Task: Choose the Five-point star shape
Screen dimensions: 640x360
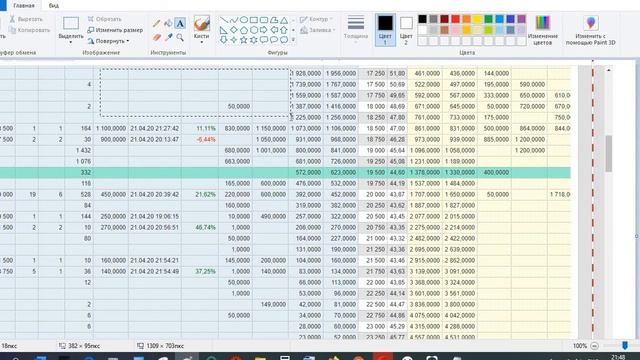Action: 244,40
